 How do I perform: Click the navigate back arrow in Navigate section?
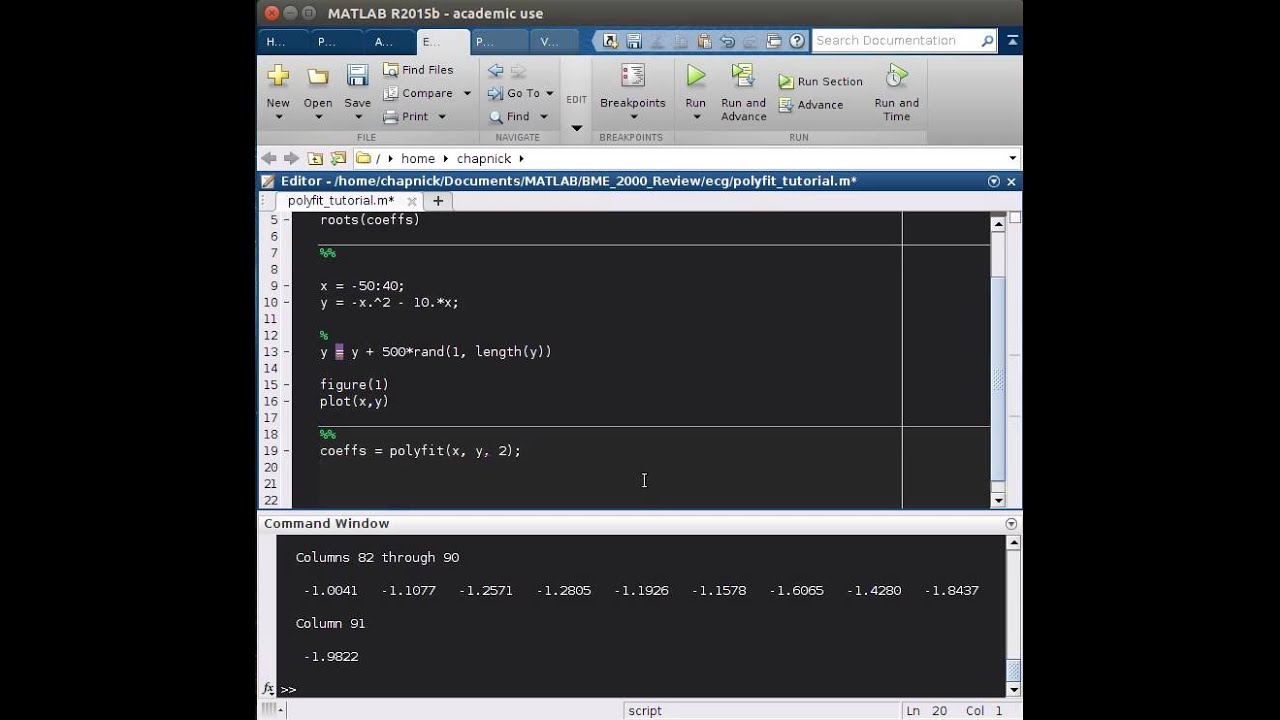coord(495,70)
